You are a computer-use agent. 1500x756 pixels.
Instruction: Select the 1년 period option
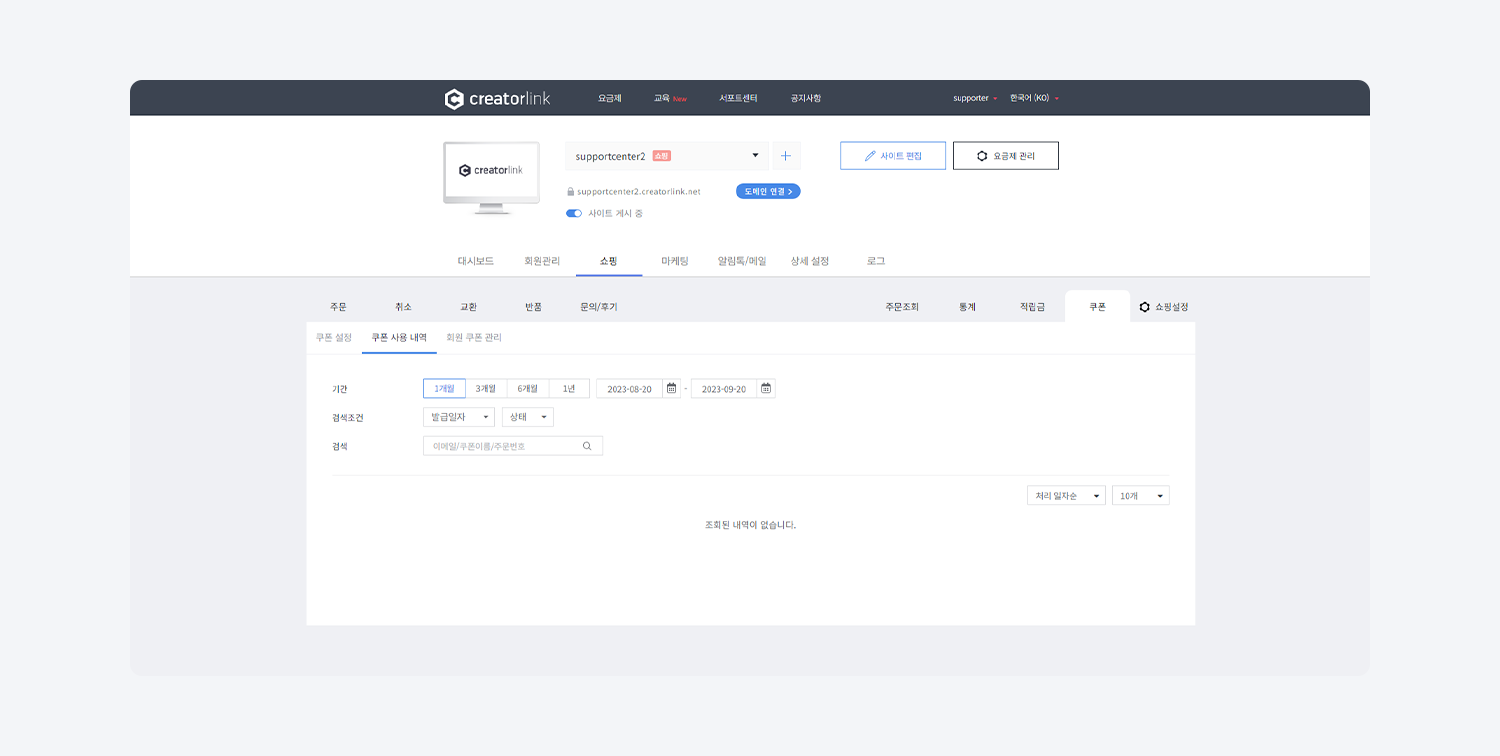point(569,389)
